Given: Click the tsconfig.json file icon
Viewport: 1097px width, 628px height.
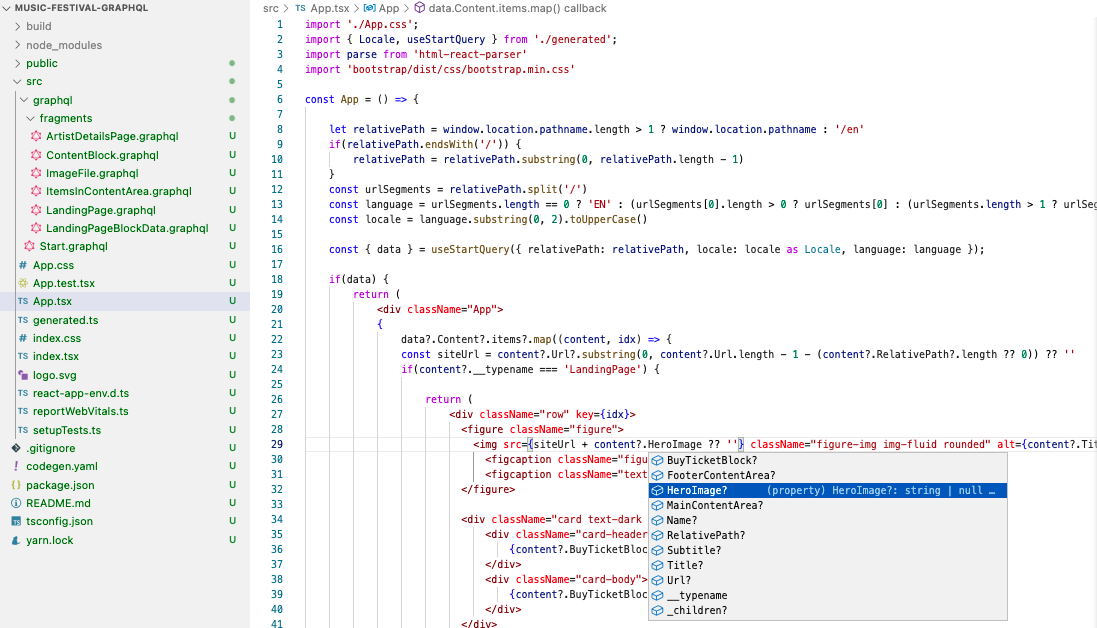Looking at the screenshot, I should [x=16, y=521].
